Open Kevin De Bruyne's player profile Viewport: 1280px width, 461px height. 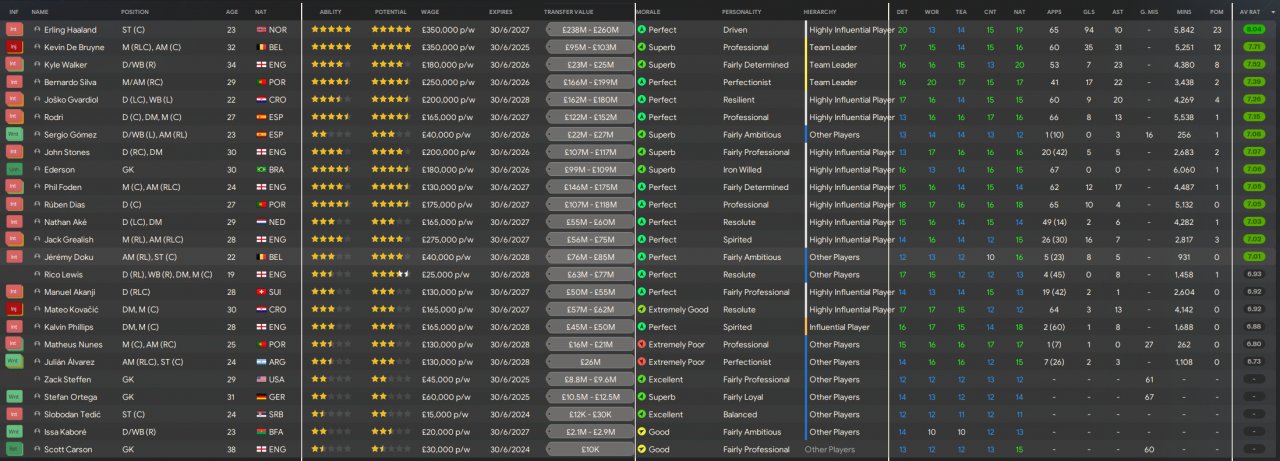pyautogui.click(x=72, y=47)
